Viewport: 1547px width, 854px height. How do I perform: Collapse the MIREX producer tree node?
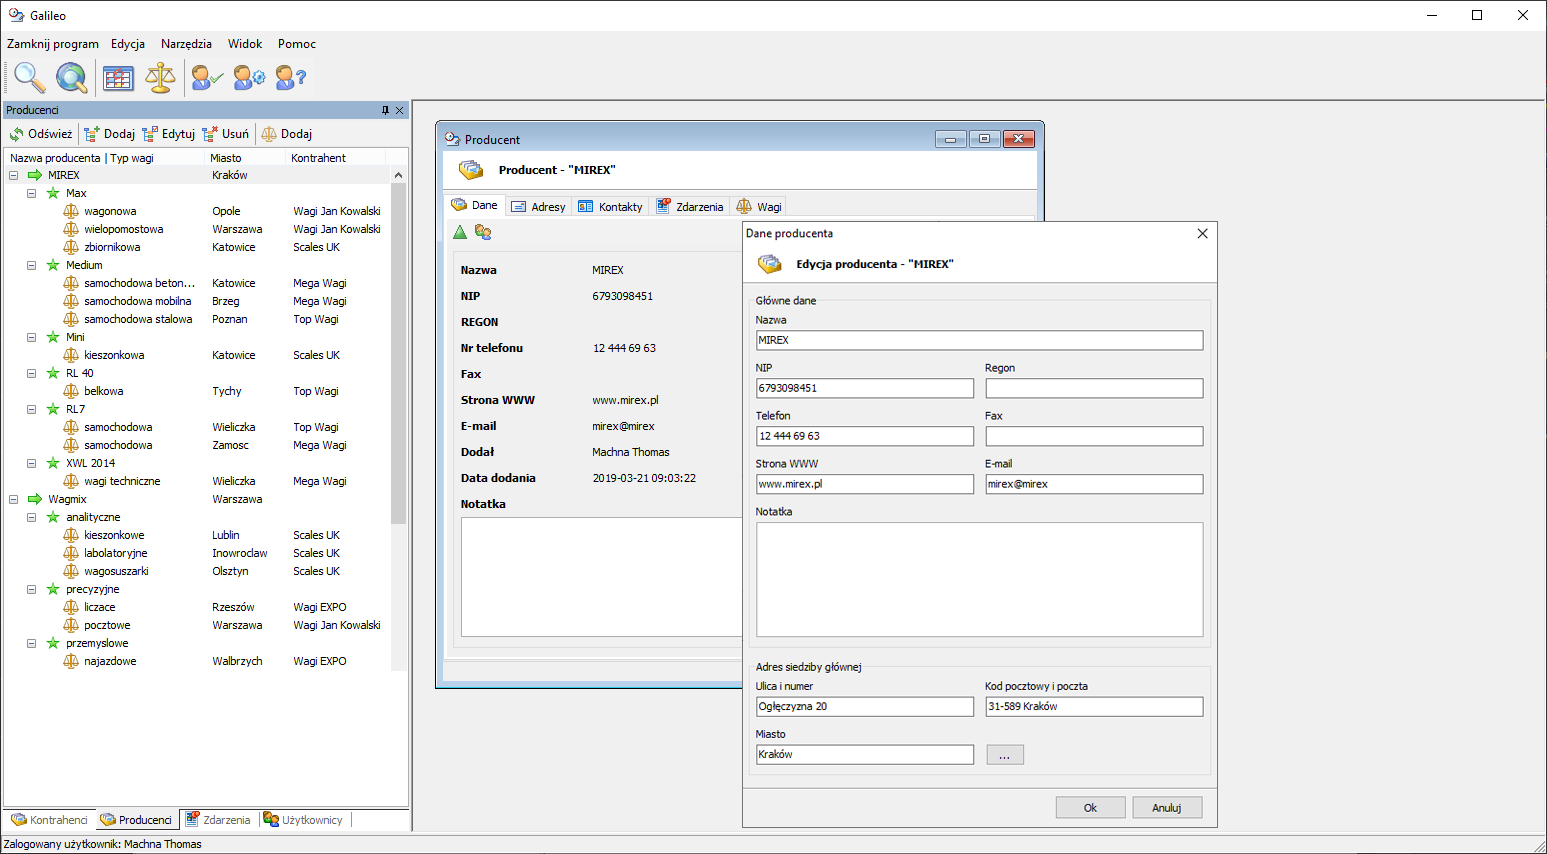pos(14,175)
